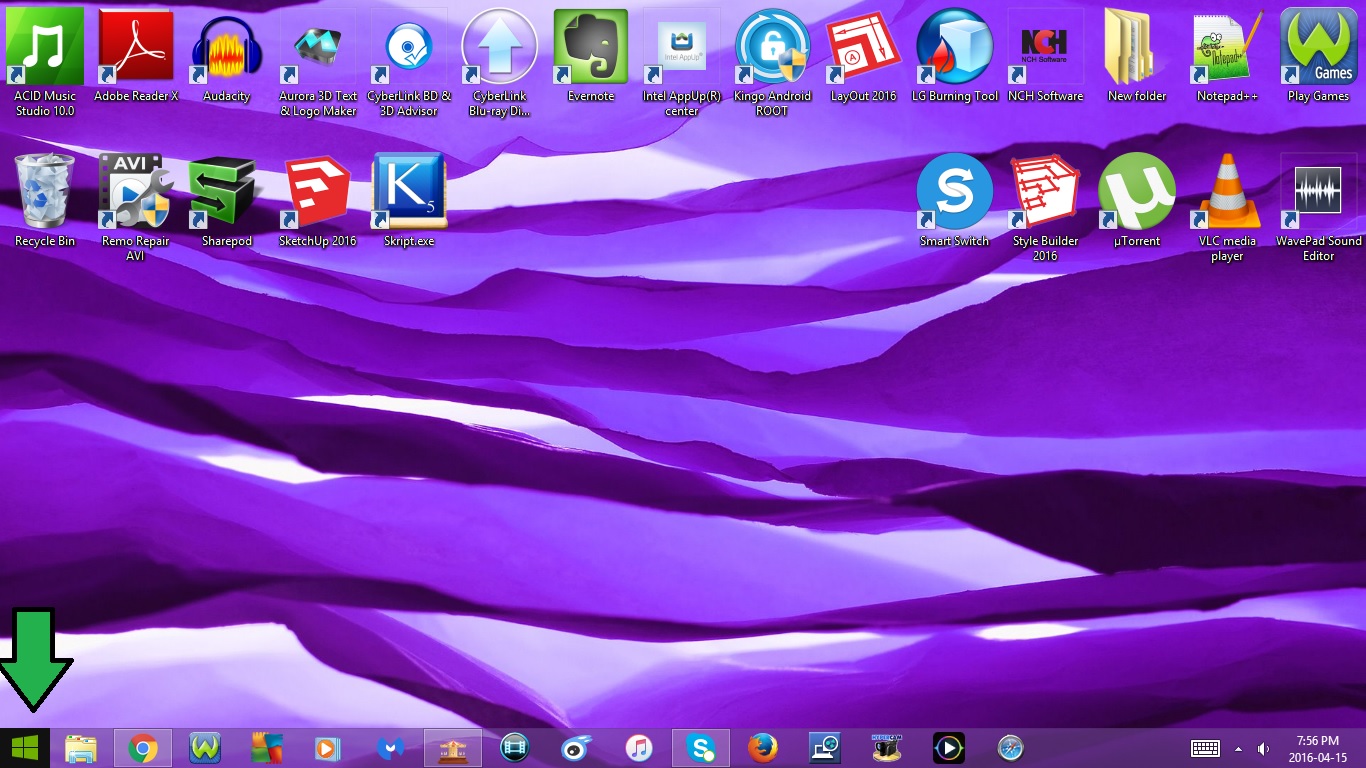Switch to the carousel app on the taskbar
This screenshot has width=1366, height=768.
(x=453, y=748)
